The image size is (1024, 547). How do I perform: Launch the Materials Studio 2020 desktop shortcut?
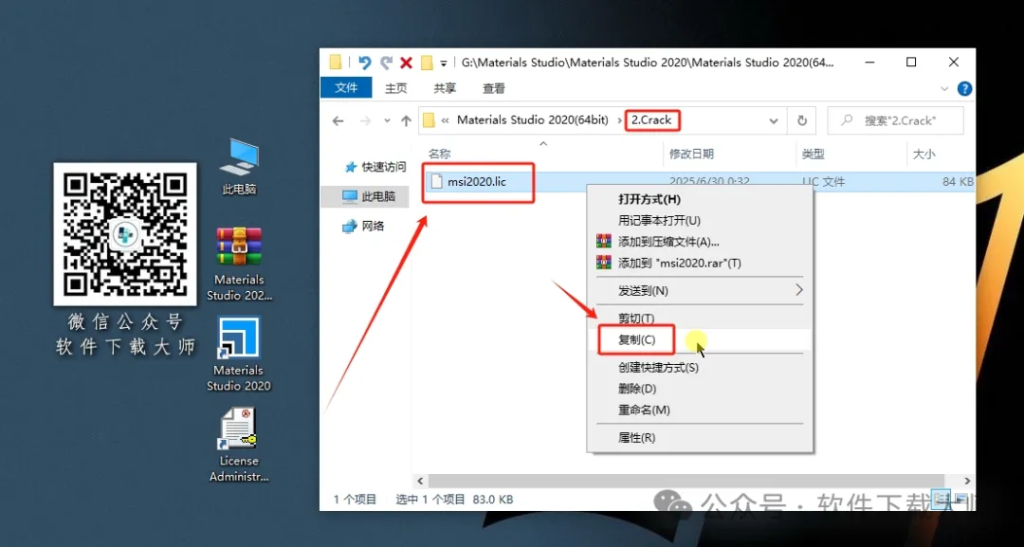pyautogui.click(x=239, y=354)
